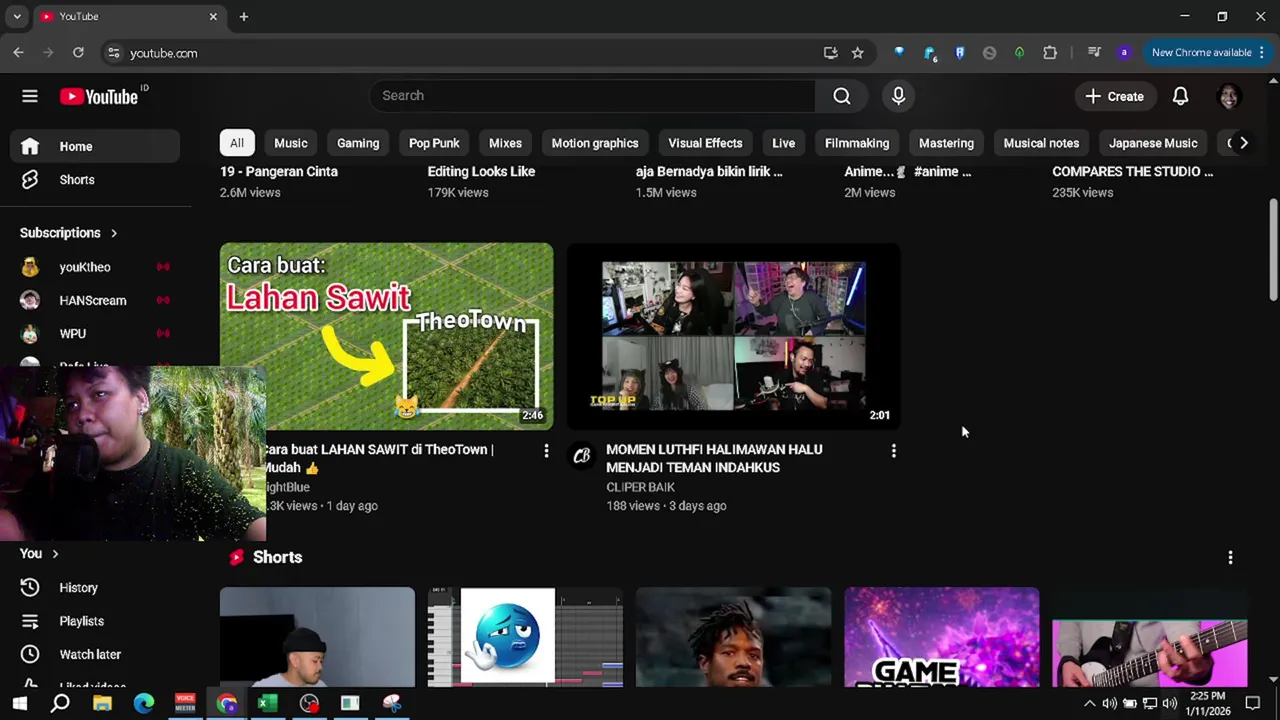Select the Music category chip
The image size is (1280, 720).
pos(291,143)
